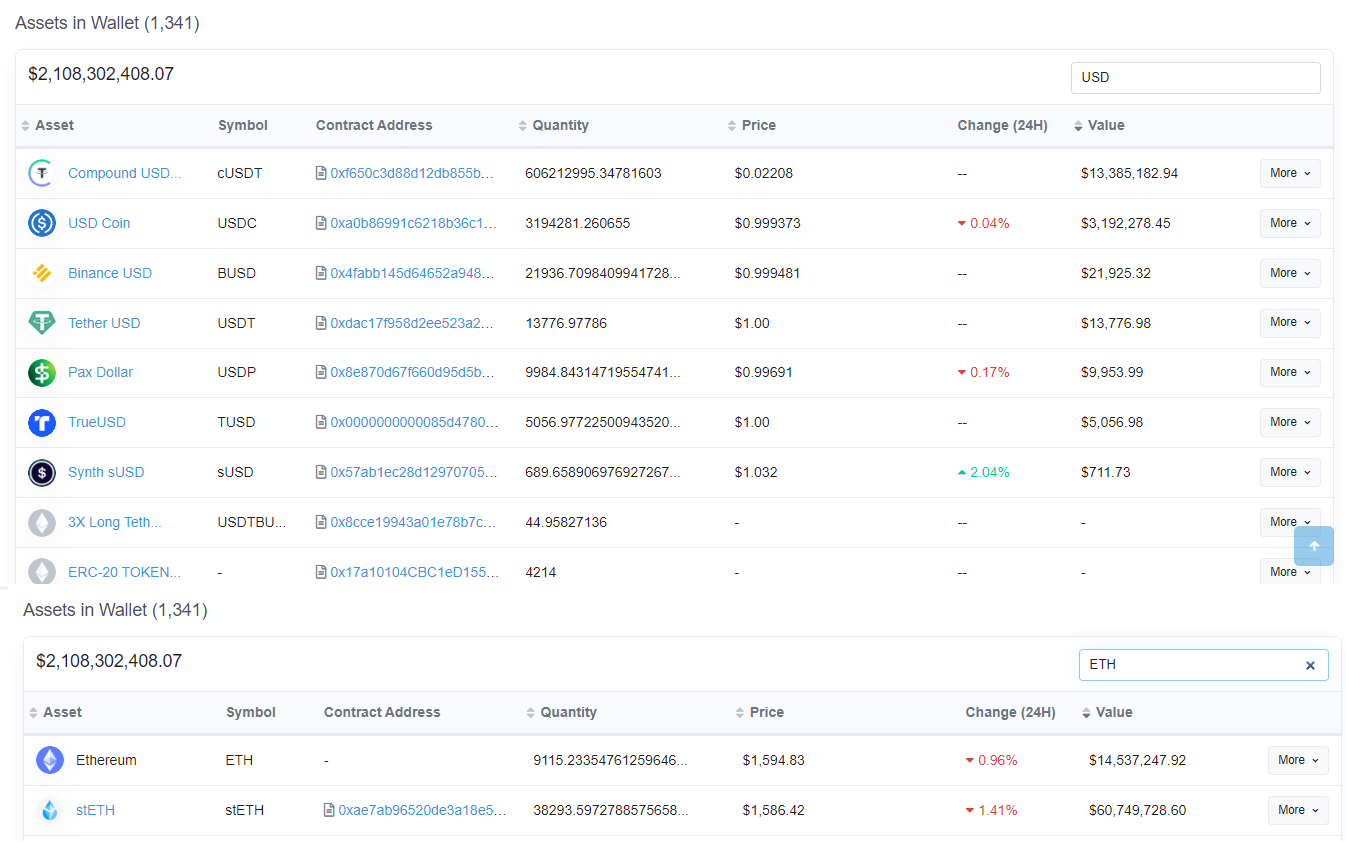This screenshot has width=1346, height=842.
Task: Sort by Value in USD table
Action: tap(1099, 125)
